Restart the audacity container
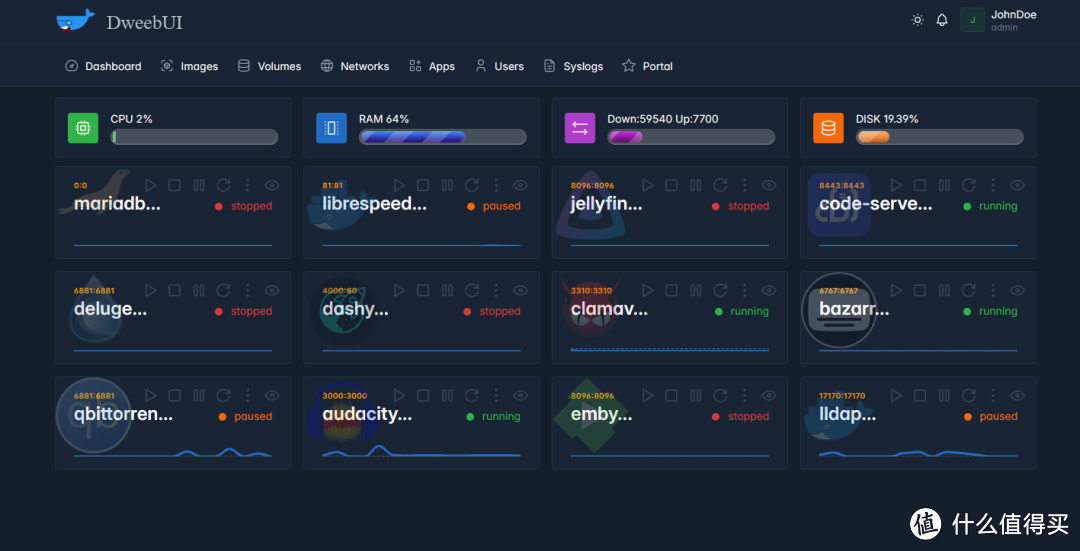The width and height of the screenshot is (1080, 551). [x=472, y=396]
